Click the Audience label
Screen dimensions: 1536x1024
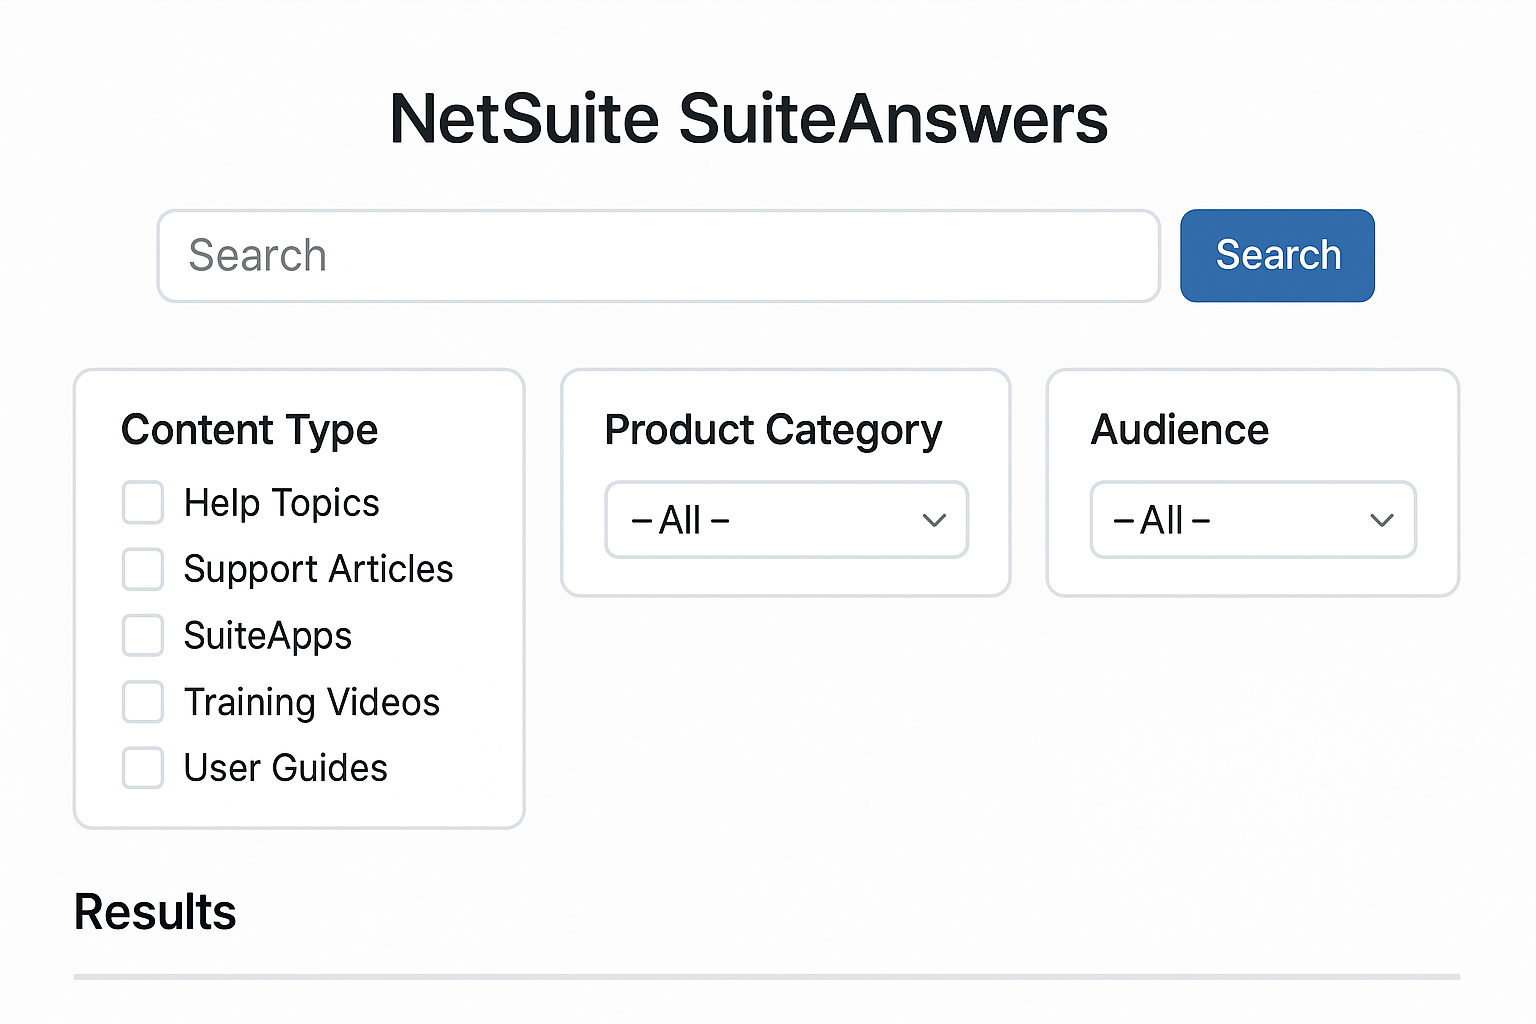coord(1180,430)
